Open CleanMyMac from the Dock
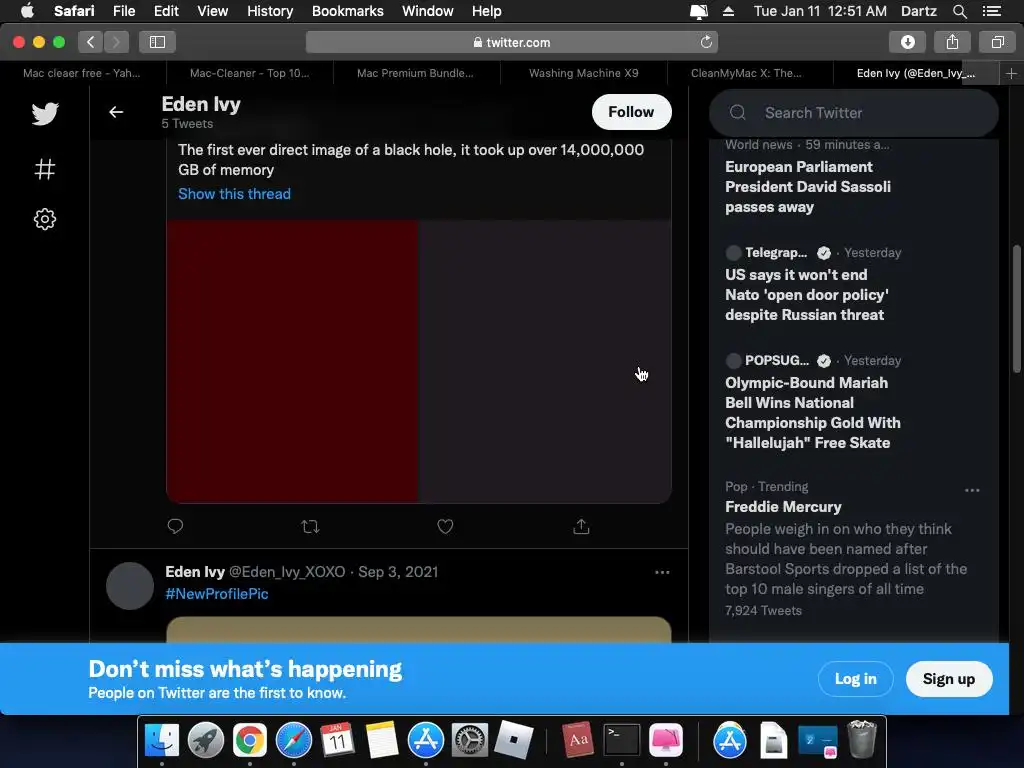 coord(666,740)
